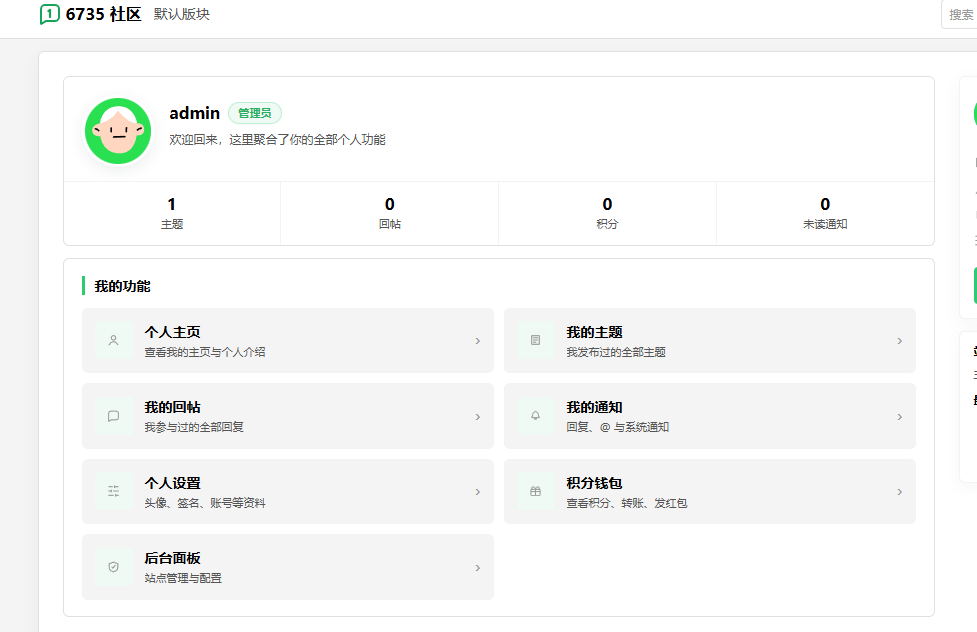Click the 管理员 role badge
The image size is (977, 632).
click(255, 113)
